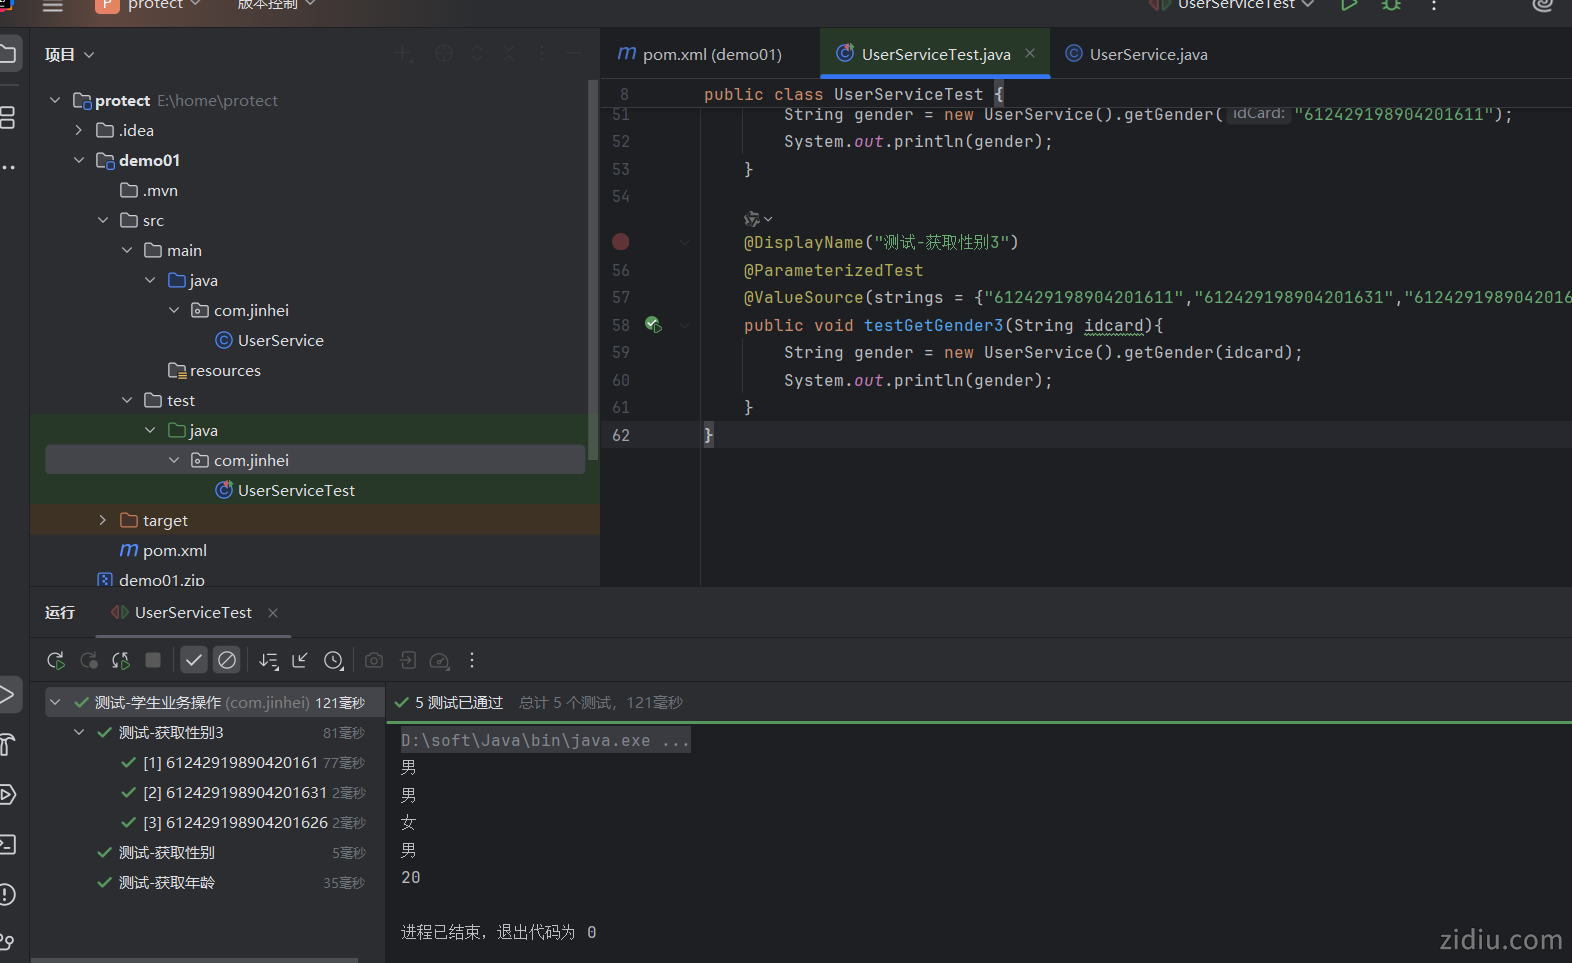Rerun the tests in the Run panel

point(56,660)
